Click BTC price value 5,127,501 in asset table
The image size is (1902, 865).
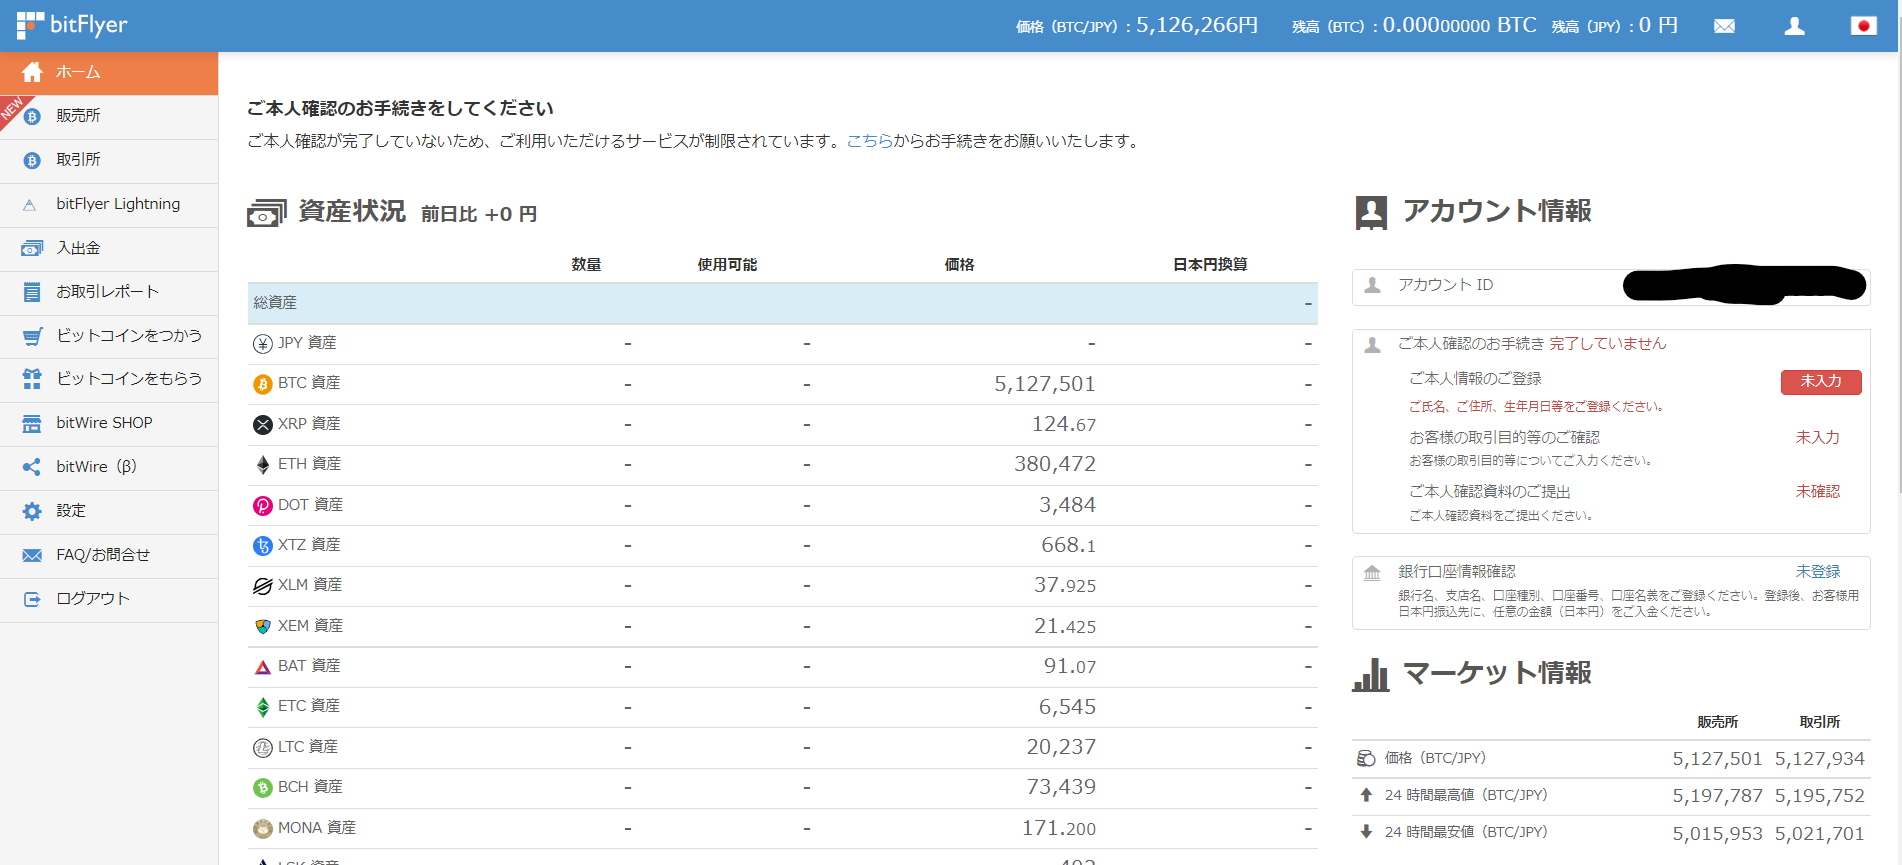tap(1045, 384)
